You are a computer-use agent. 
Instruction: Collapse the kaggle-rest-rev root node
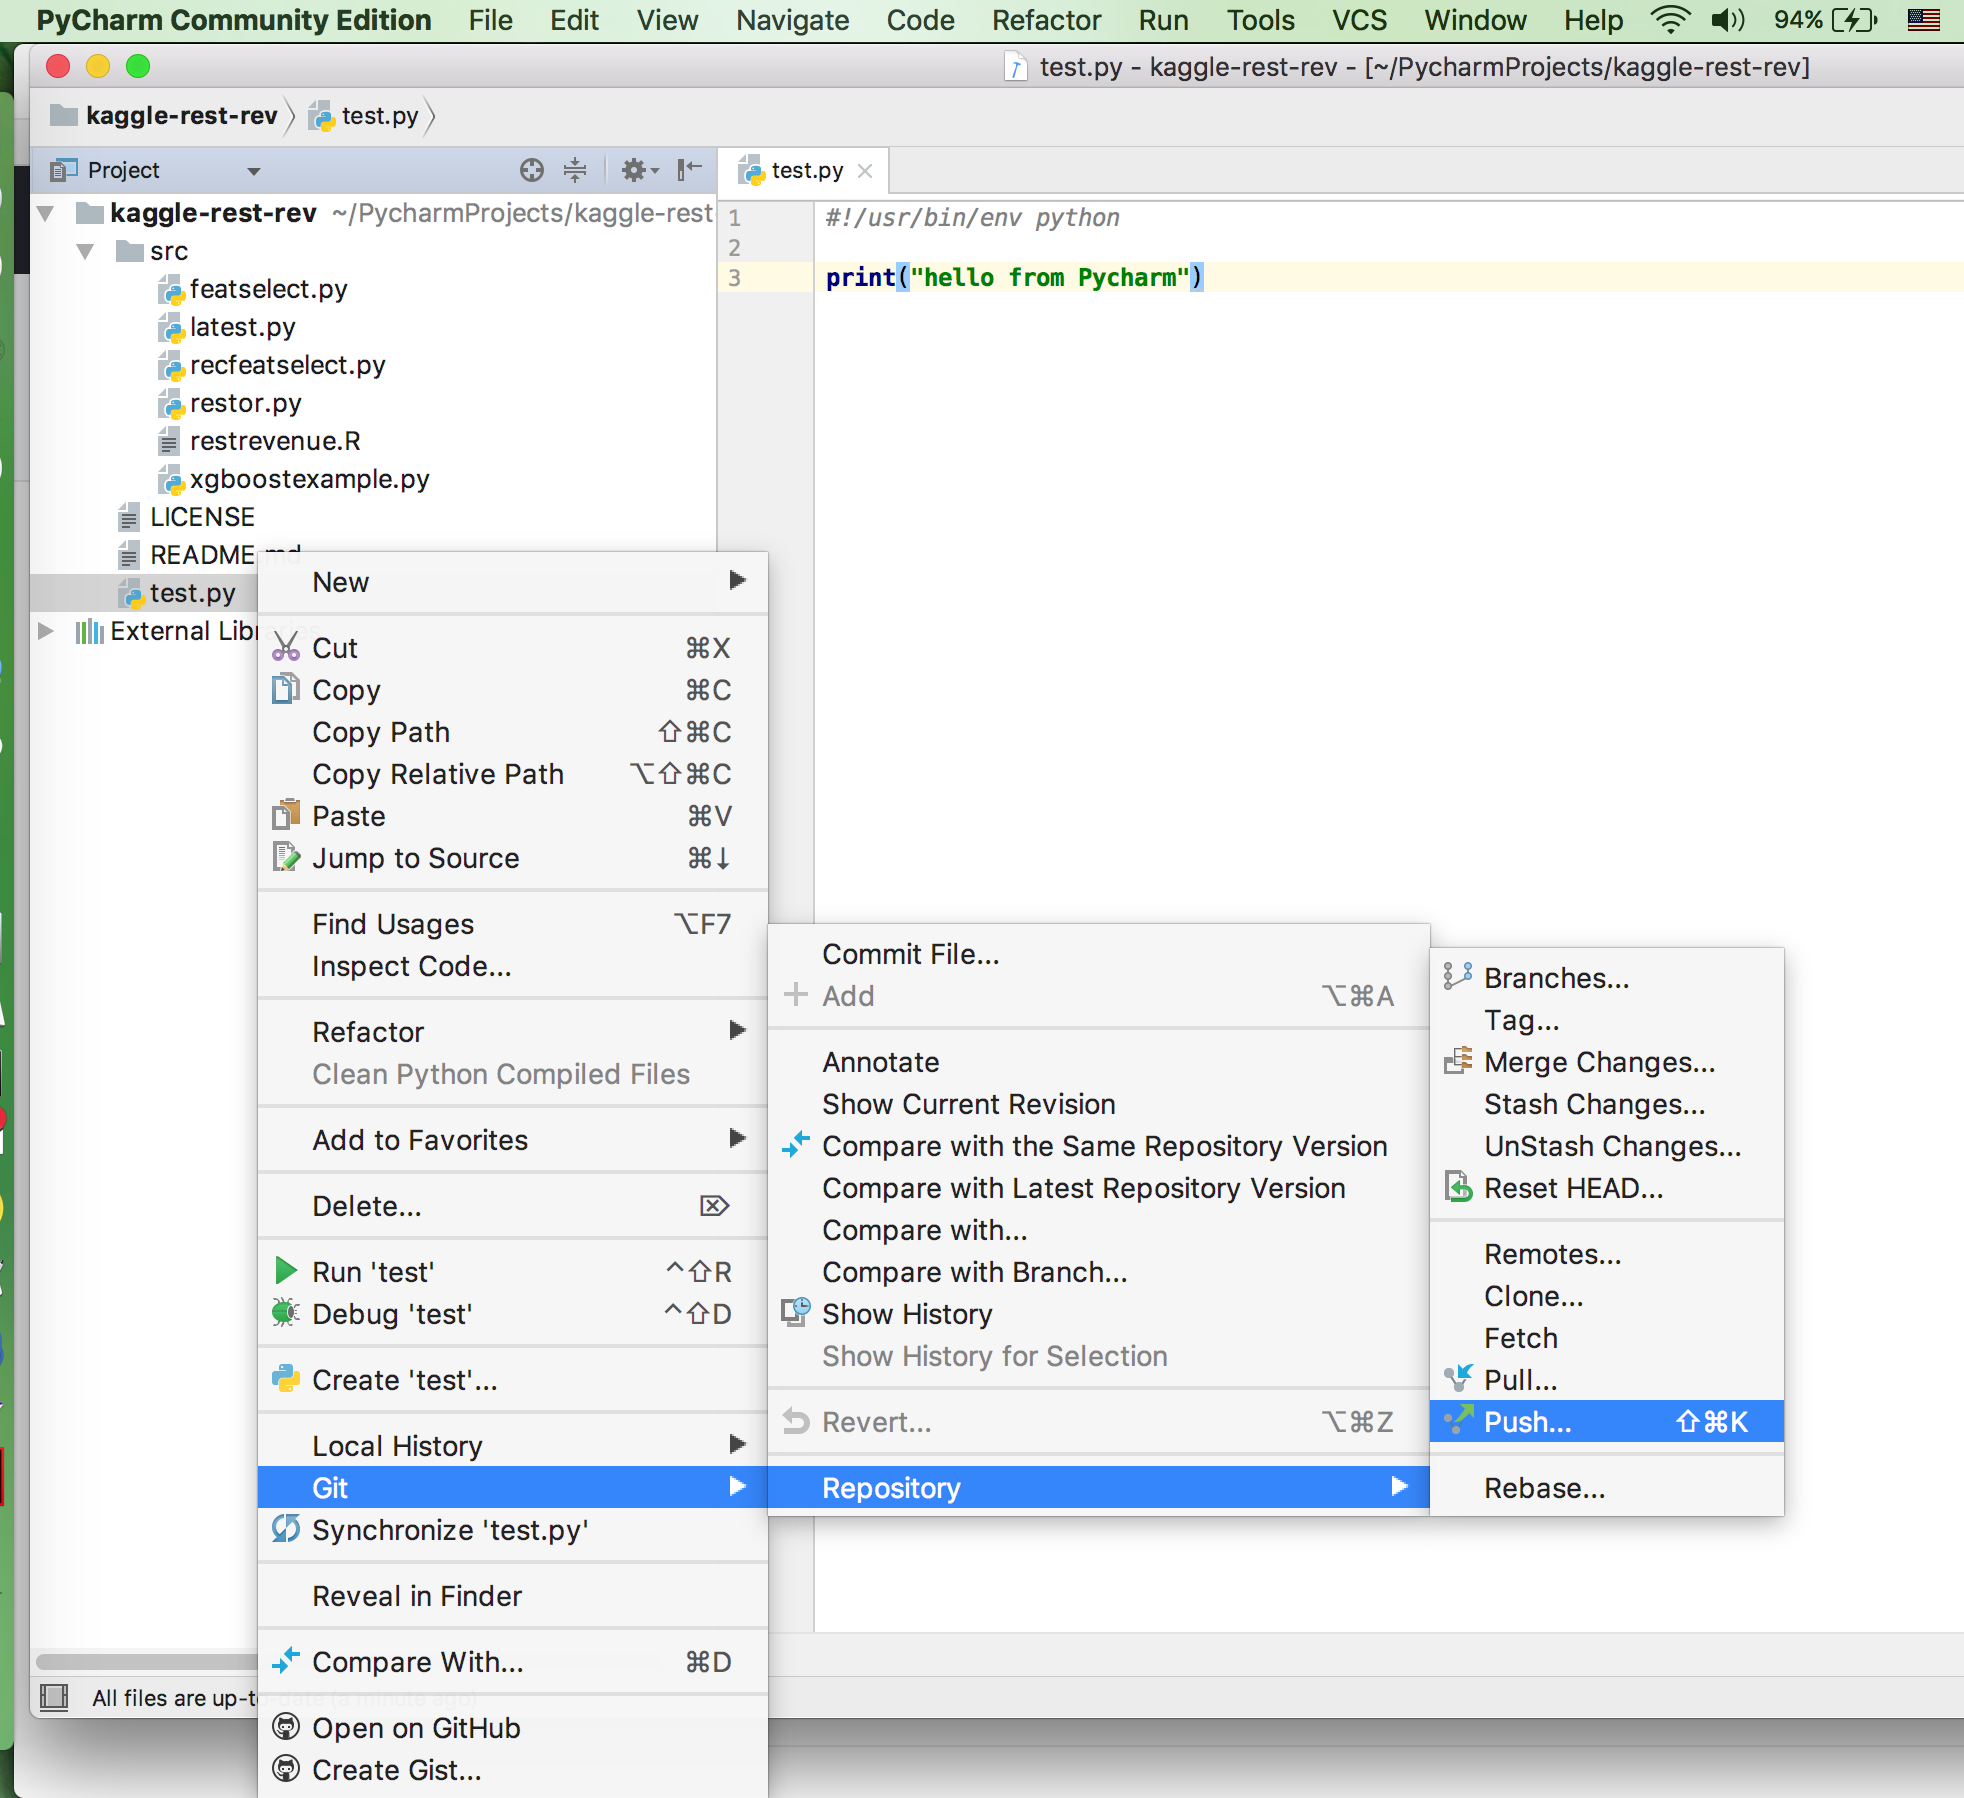(x=46, y=213)
